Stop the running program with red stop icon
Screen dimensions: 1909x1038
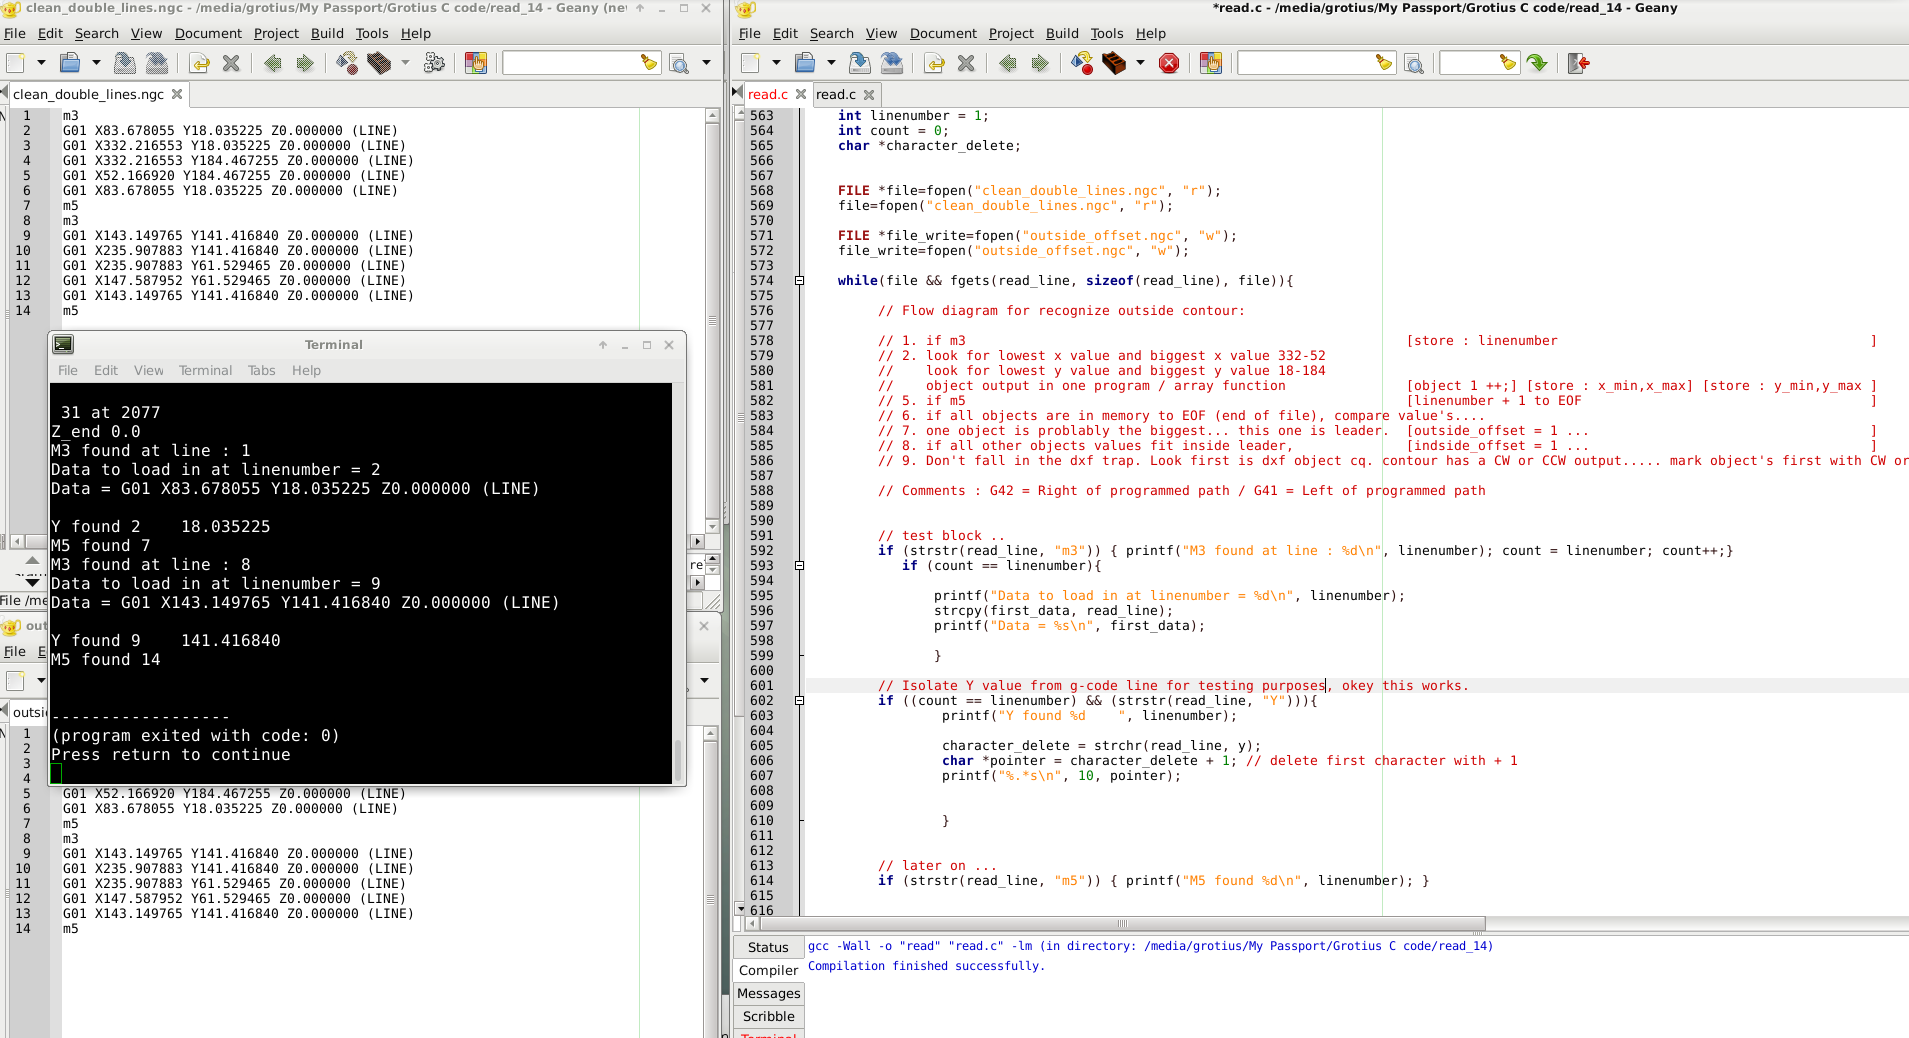[x=1168, y=63]
